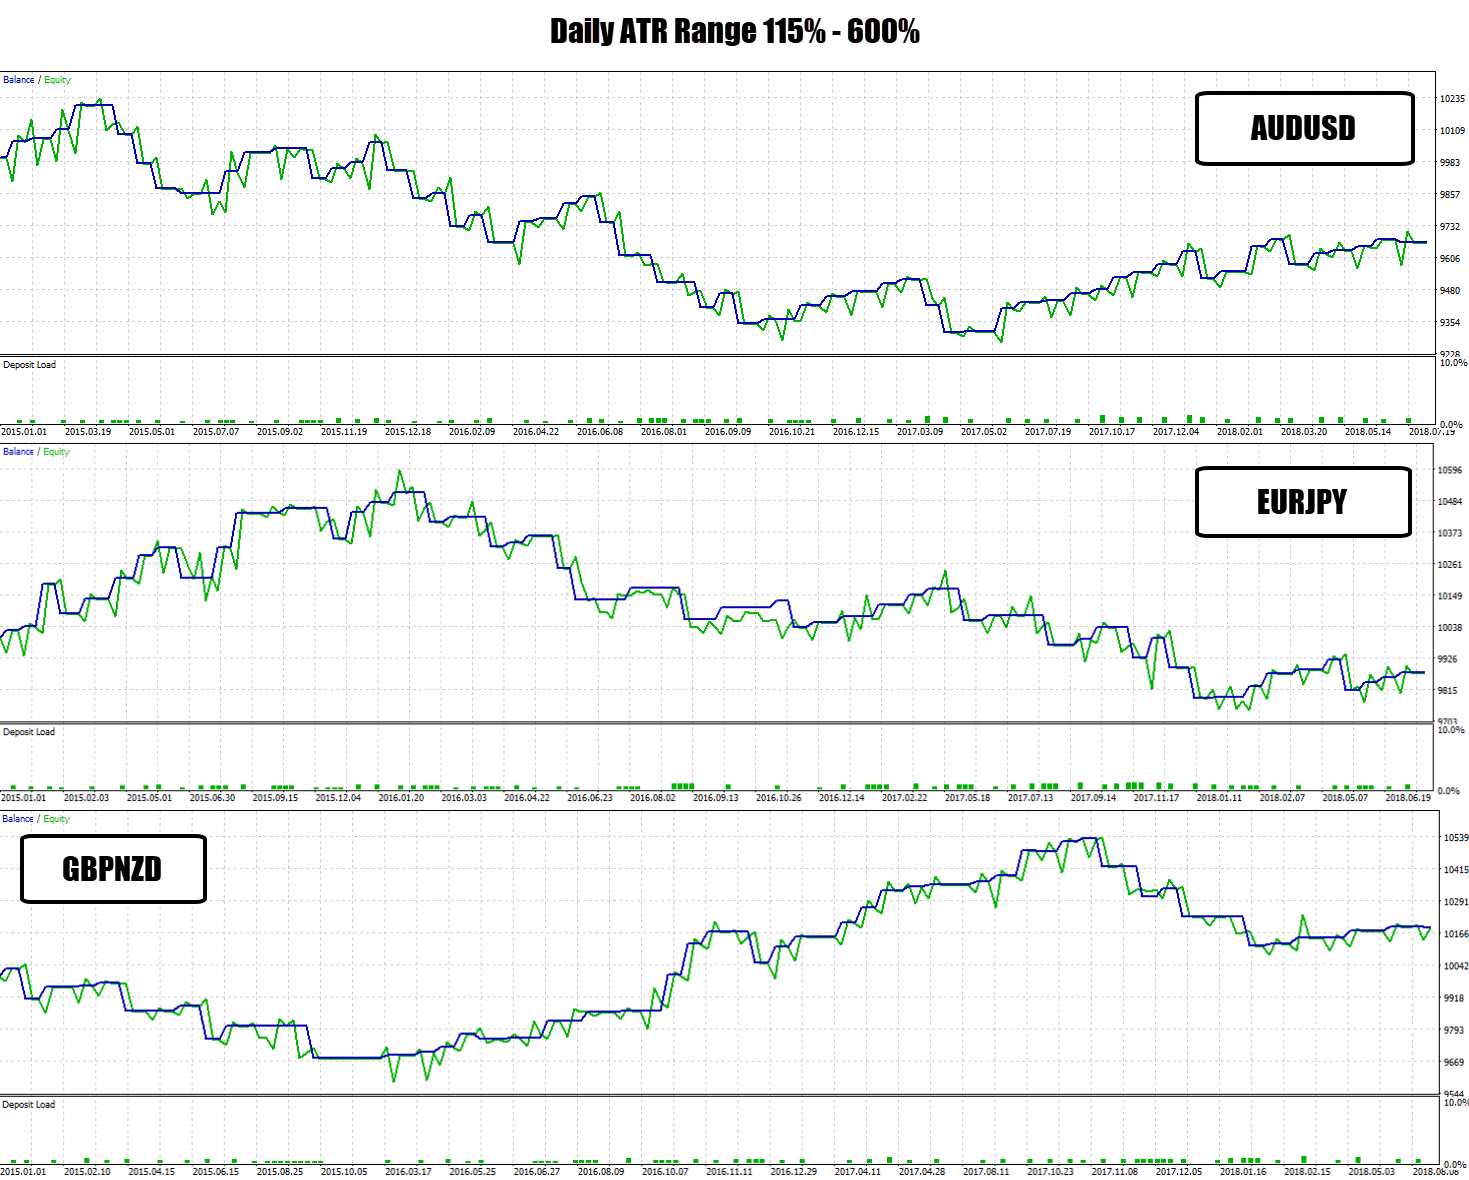Image resolution: width=1469 pixels, height=1180 pixels.
Task: Click the 9983 value on the price axis
Action: click(1450, 163)
